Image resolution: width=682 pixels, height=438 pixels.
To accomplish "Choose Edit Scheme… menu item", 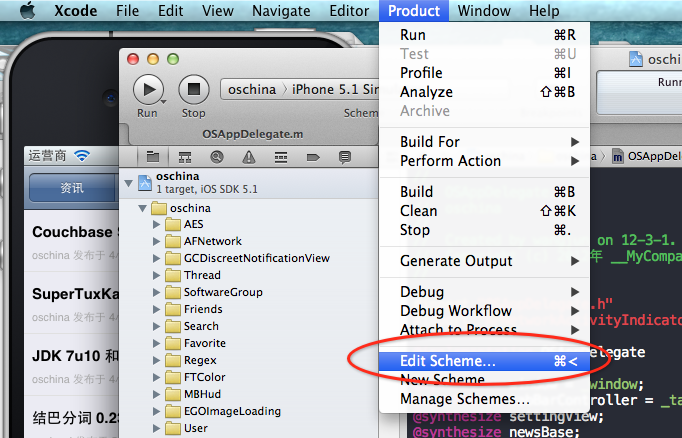I will 484,361.
